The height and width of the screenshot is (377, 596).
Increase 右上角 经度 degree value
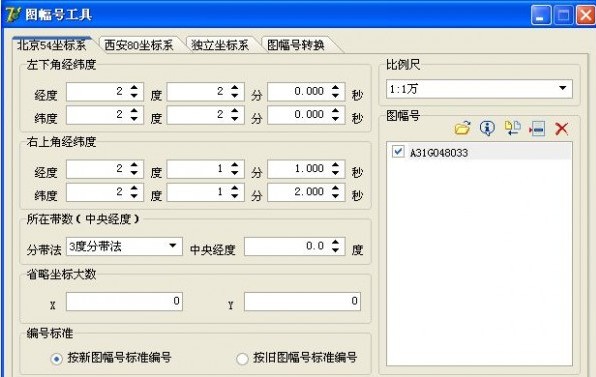click(134, 164)
